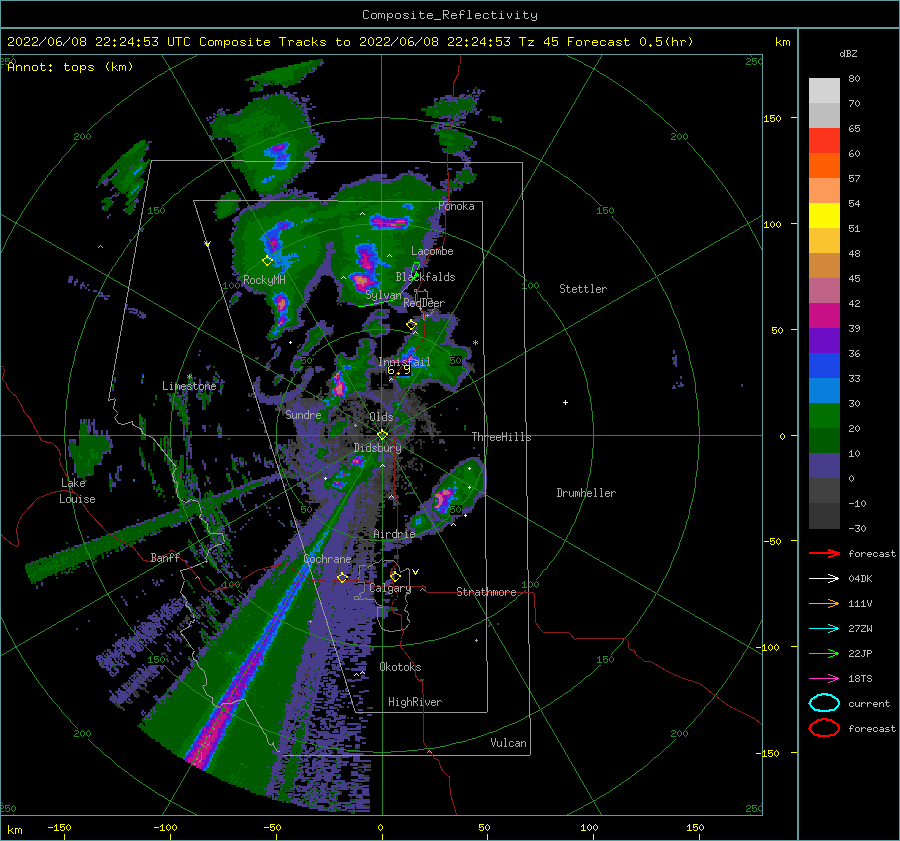The image size is (900, 841).
Task: Click the red forecast arrow in legend
Action: 824,553
